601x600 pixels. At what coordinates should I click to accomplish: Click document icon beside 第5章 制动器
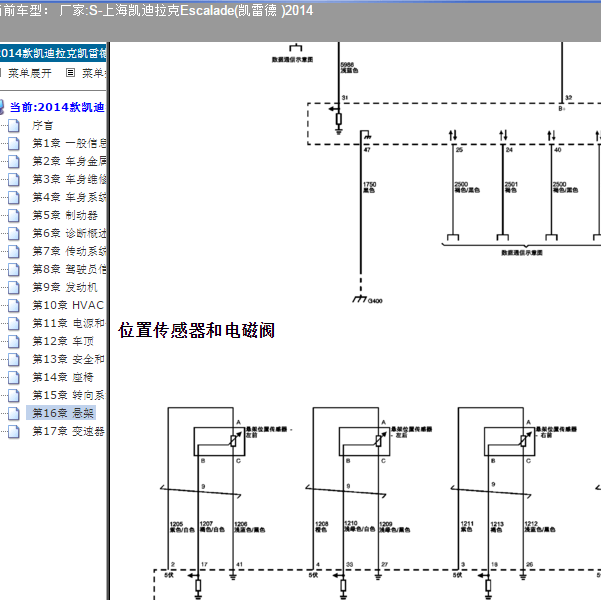click(x=14, y=216)
